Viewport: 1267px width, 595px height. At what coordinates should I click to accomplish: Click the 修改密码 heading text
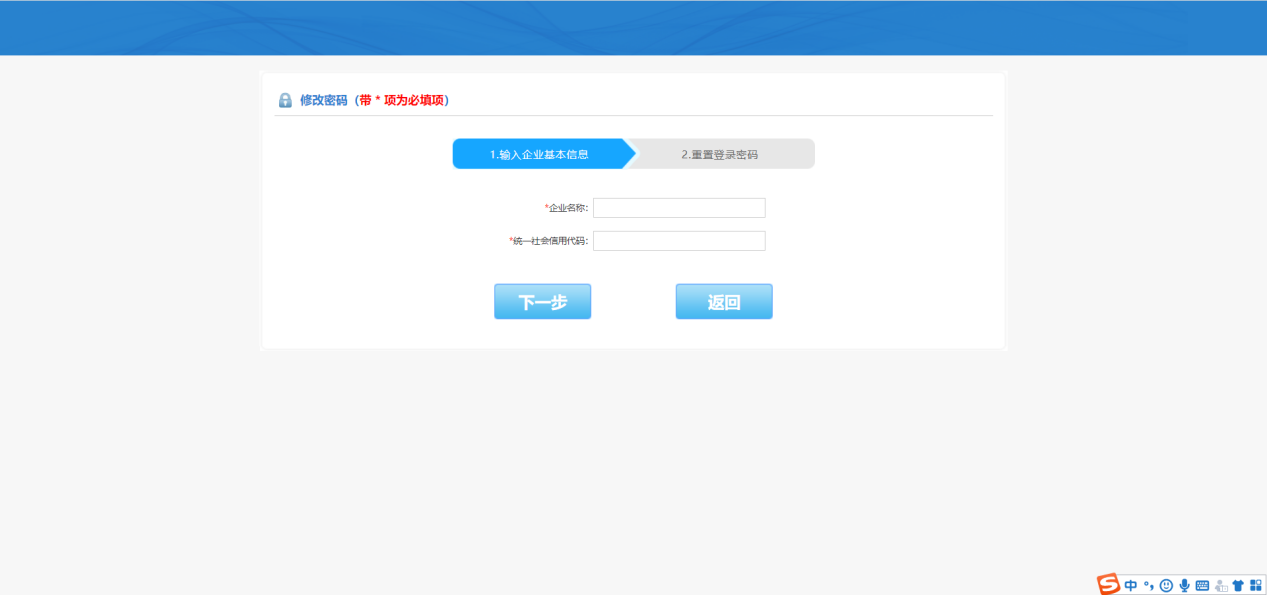coord(323,100)
